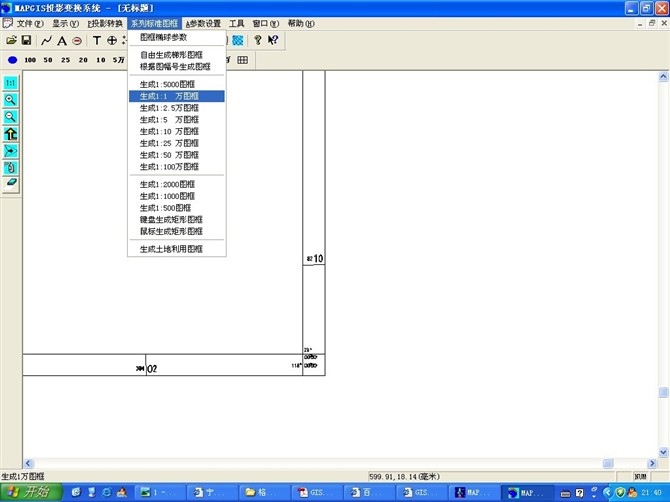Open the A参数设置 menu
Screen dimensions: 670x502
(x=203, y=23)
